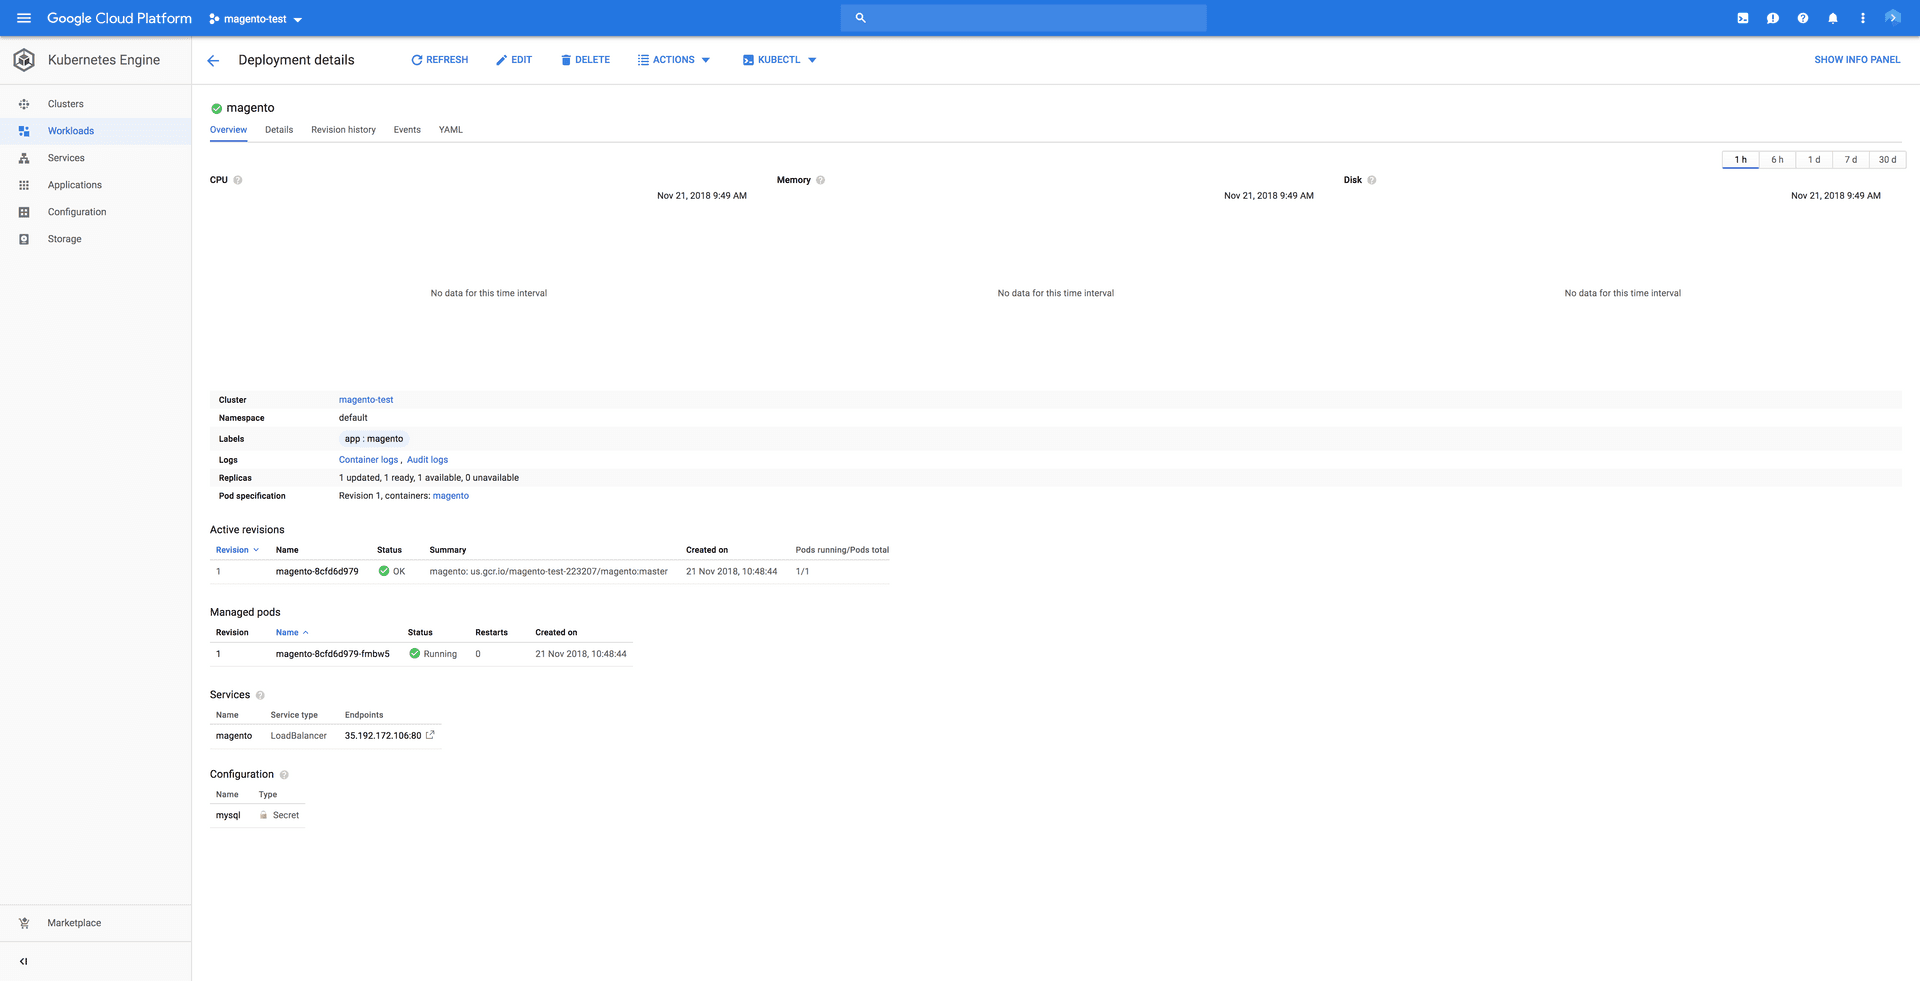Click the user account avatar
Screen dimensions: 1920x981
point(1893,18)
